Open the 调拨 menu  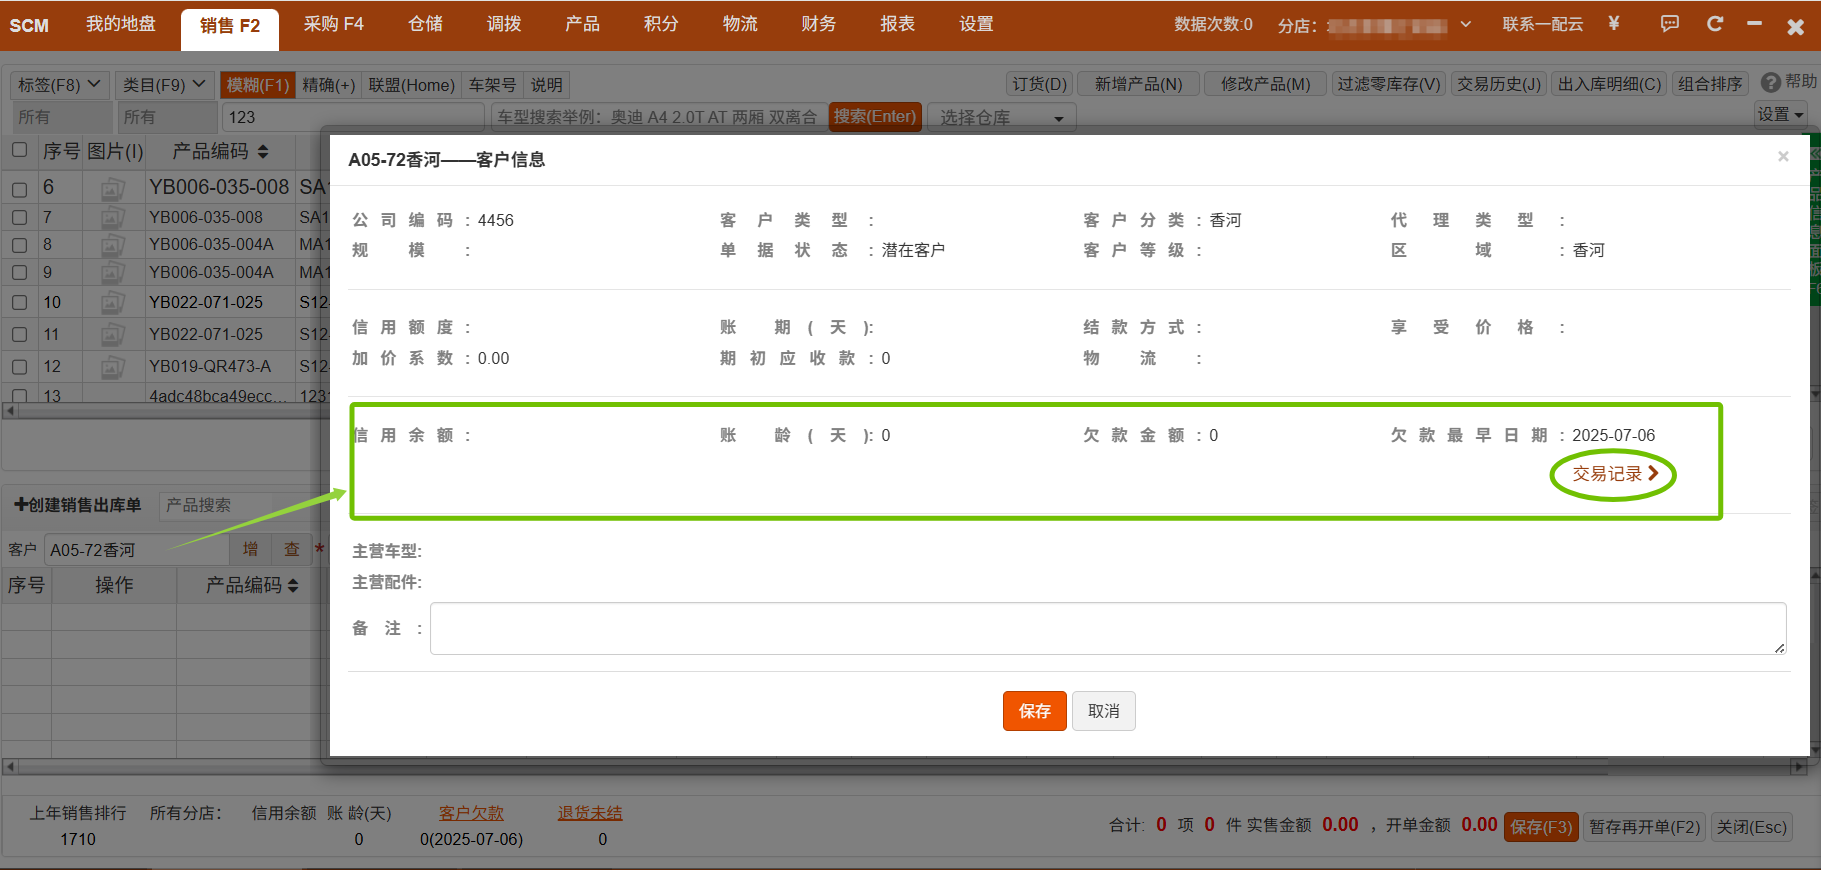[x=504, y=24]
